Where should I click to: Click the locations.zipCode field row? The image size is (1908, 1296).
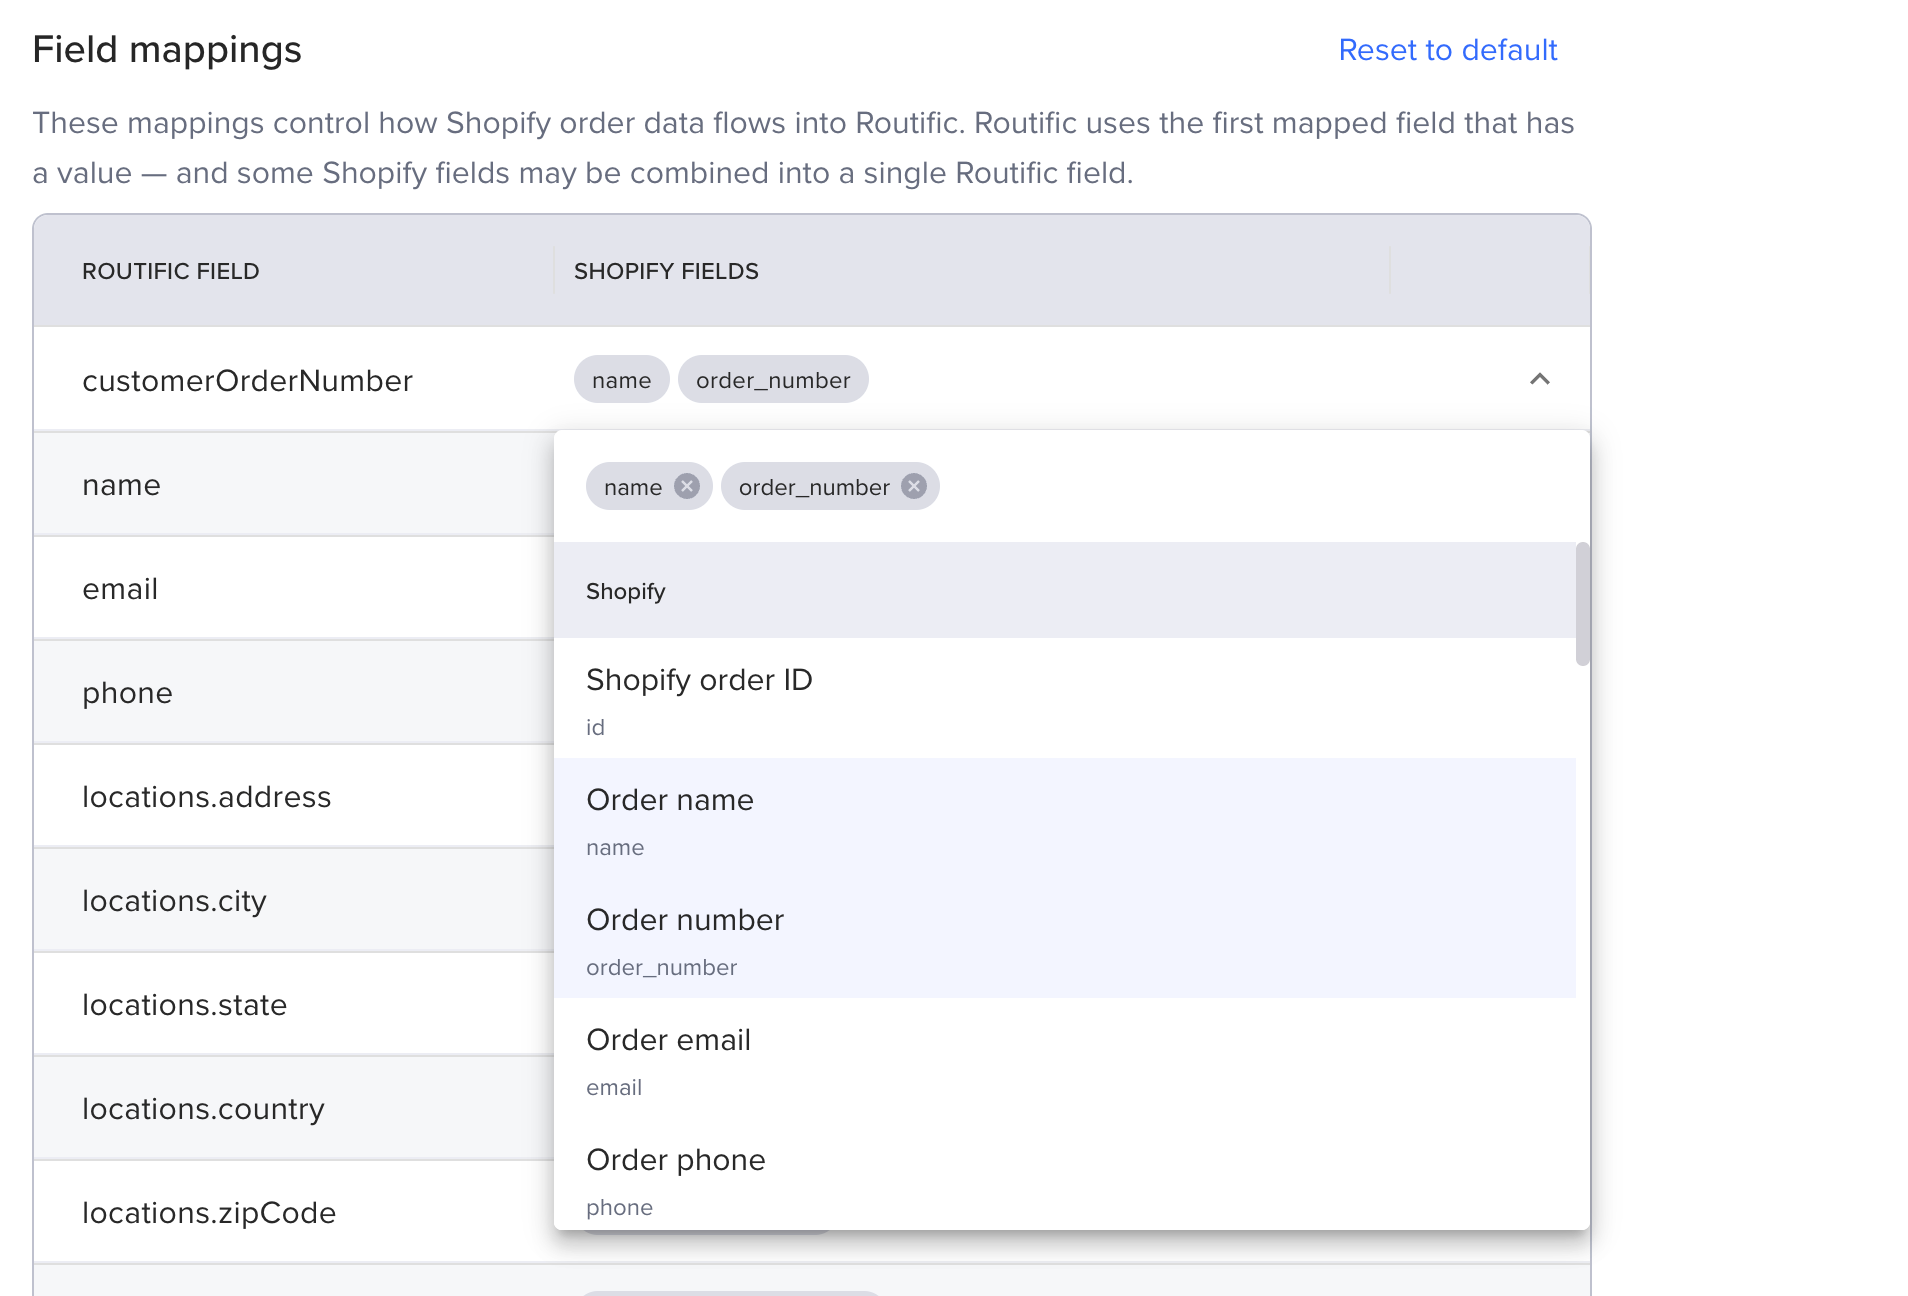tap(294, 1212)
